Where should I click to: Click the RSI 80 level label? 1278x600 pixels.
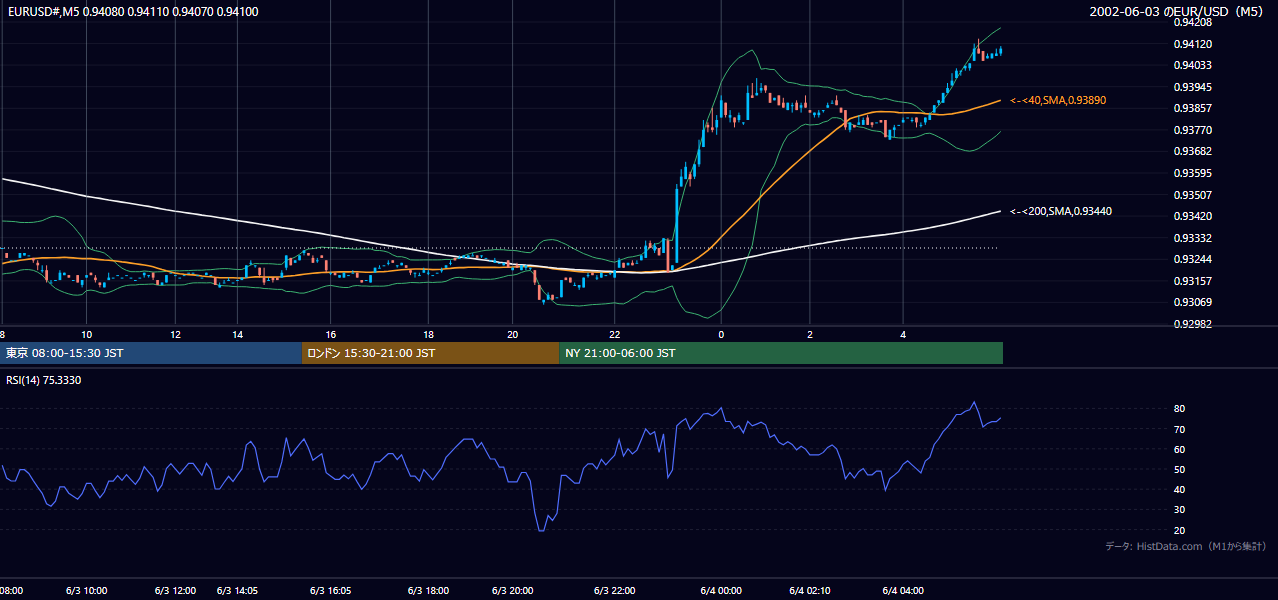click(1179, 409)
